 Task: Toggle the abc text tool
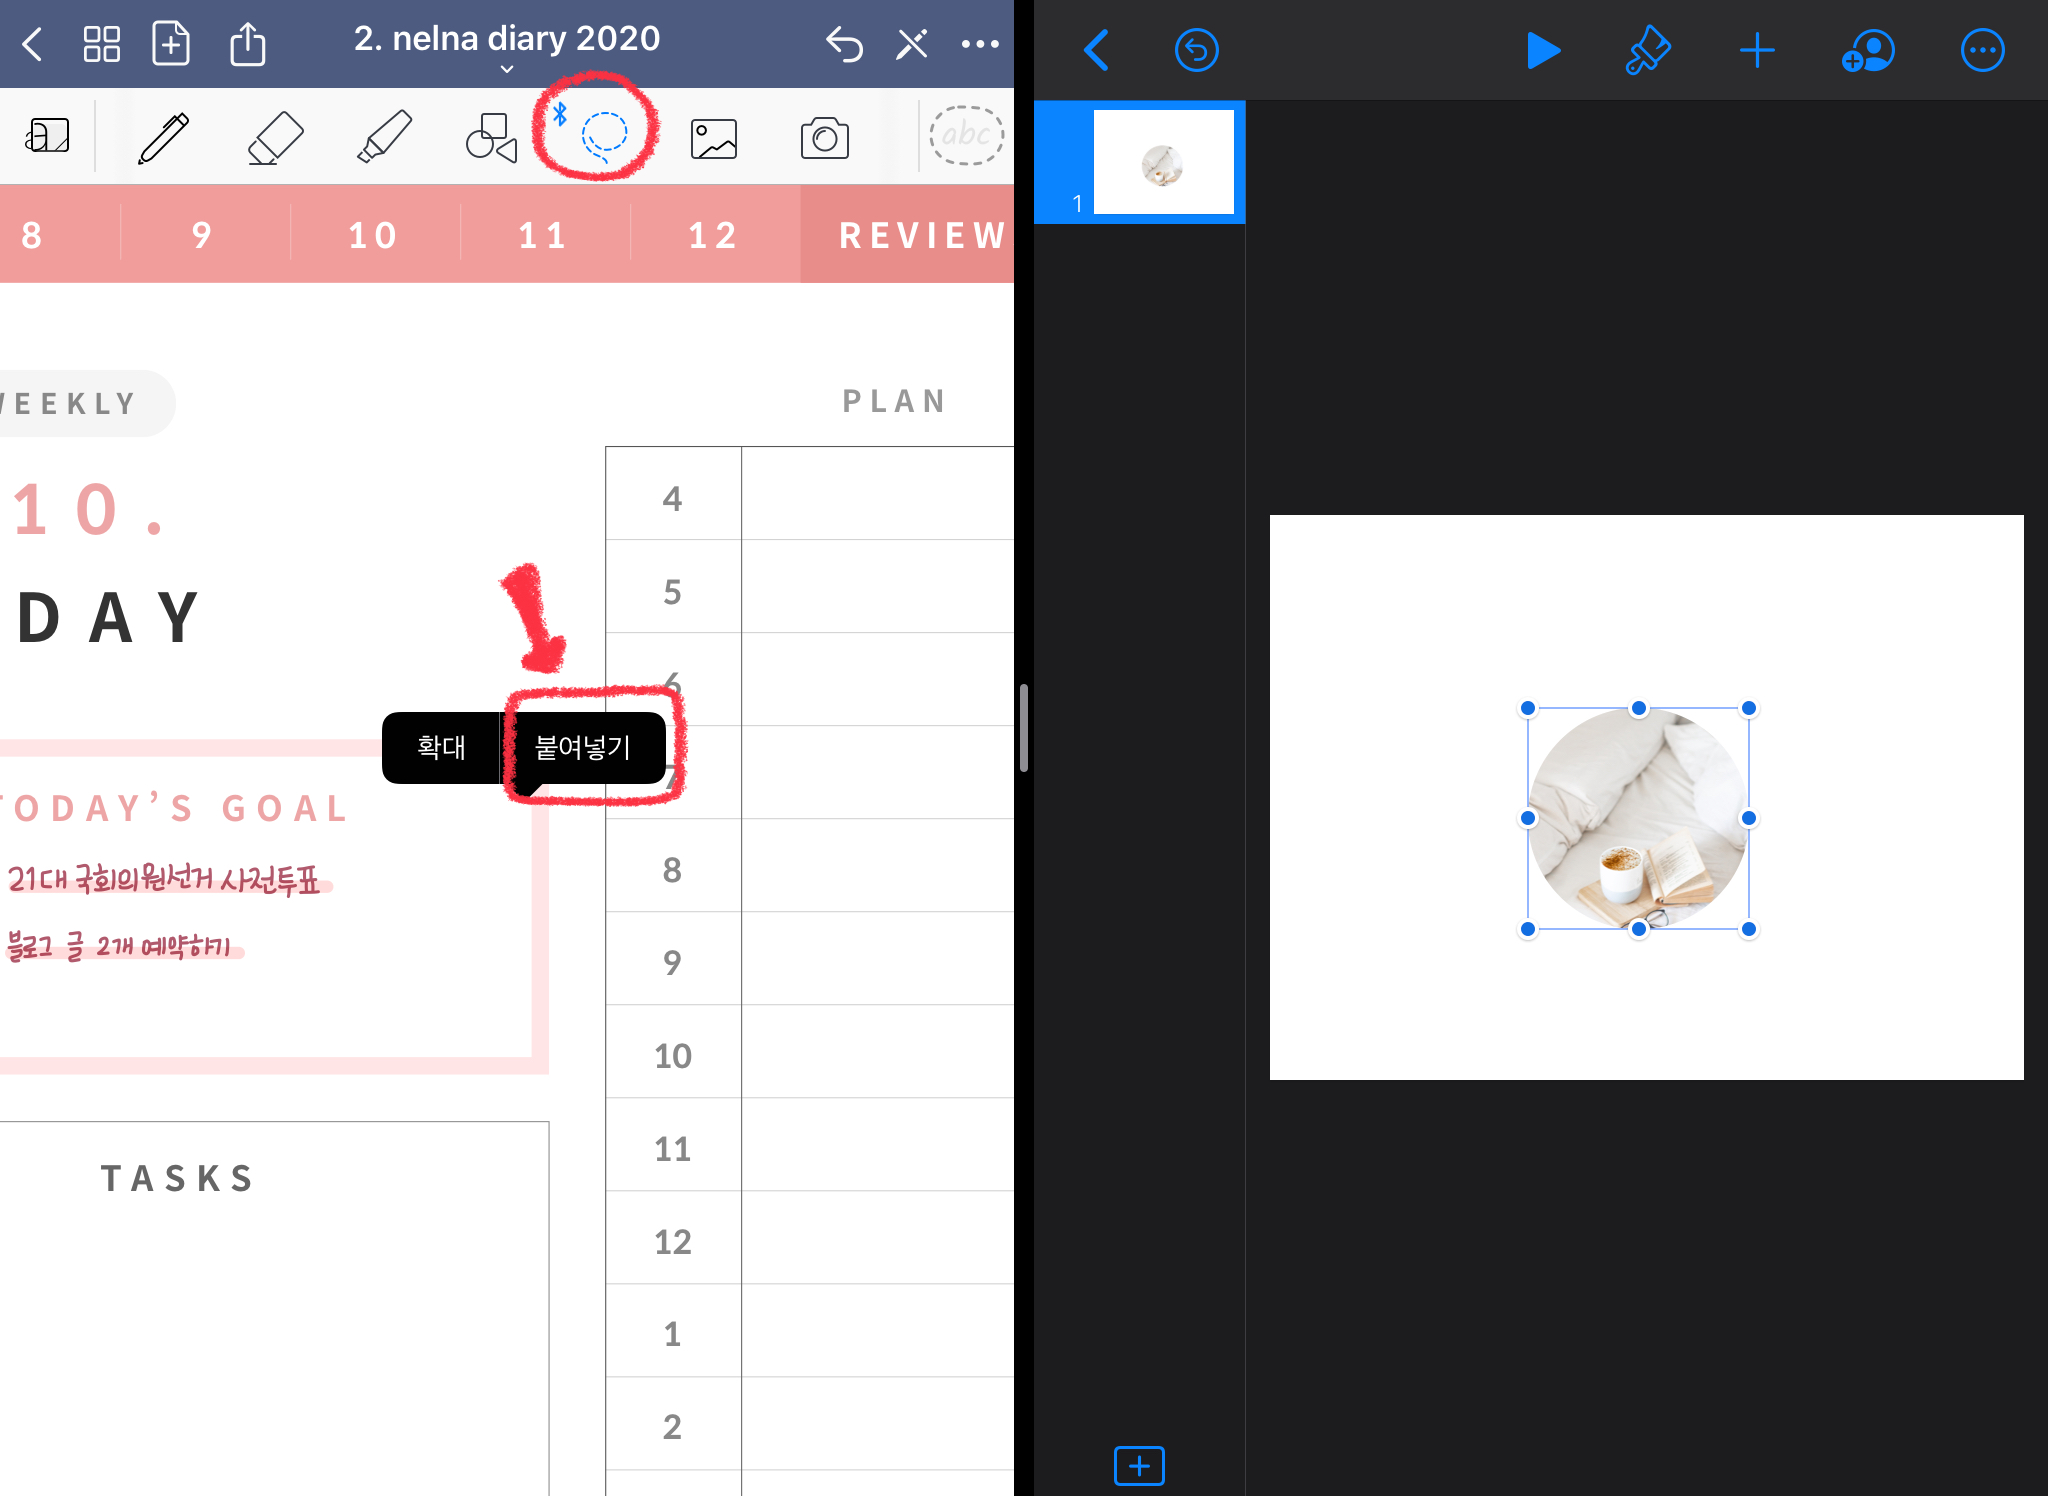pyautogui.click(x=966, y=135)
